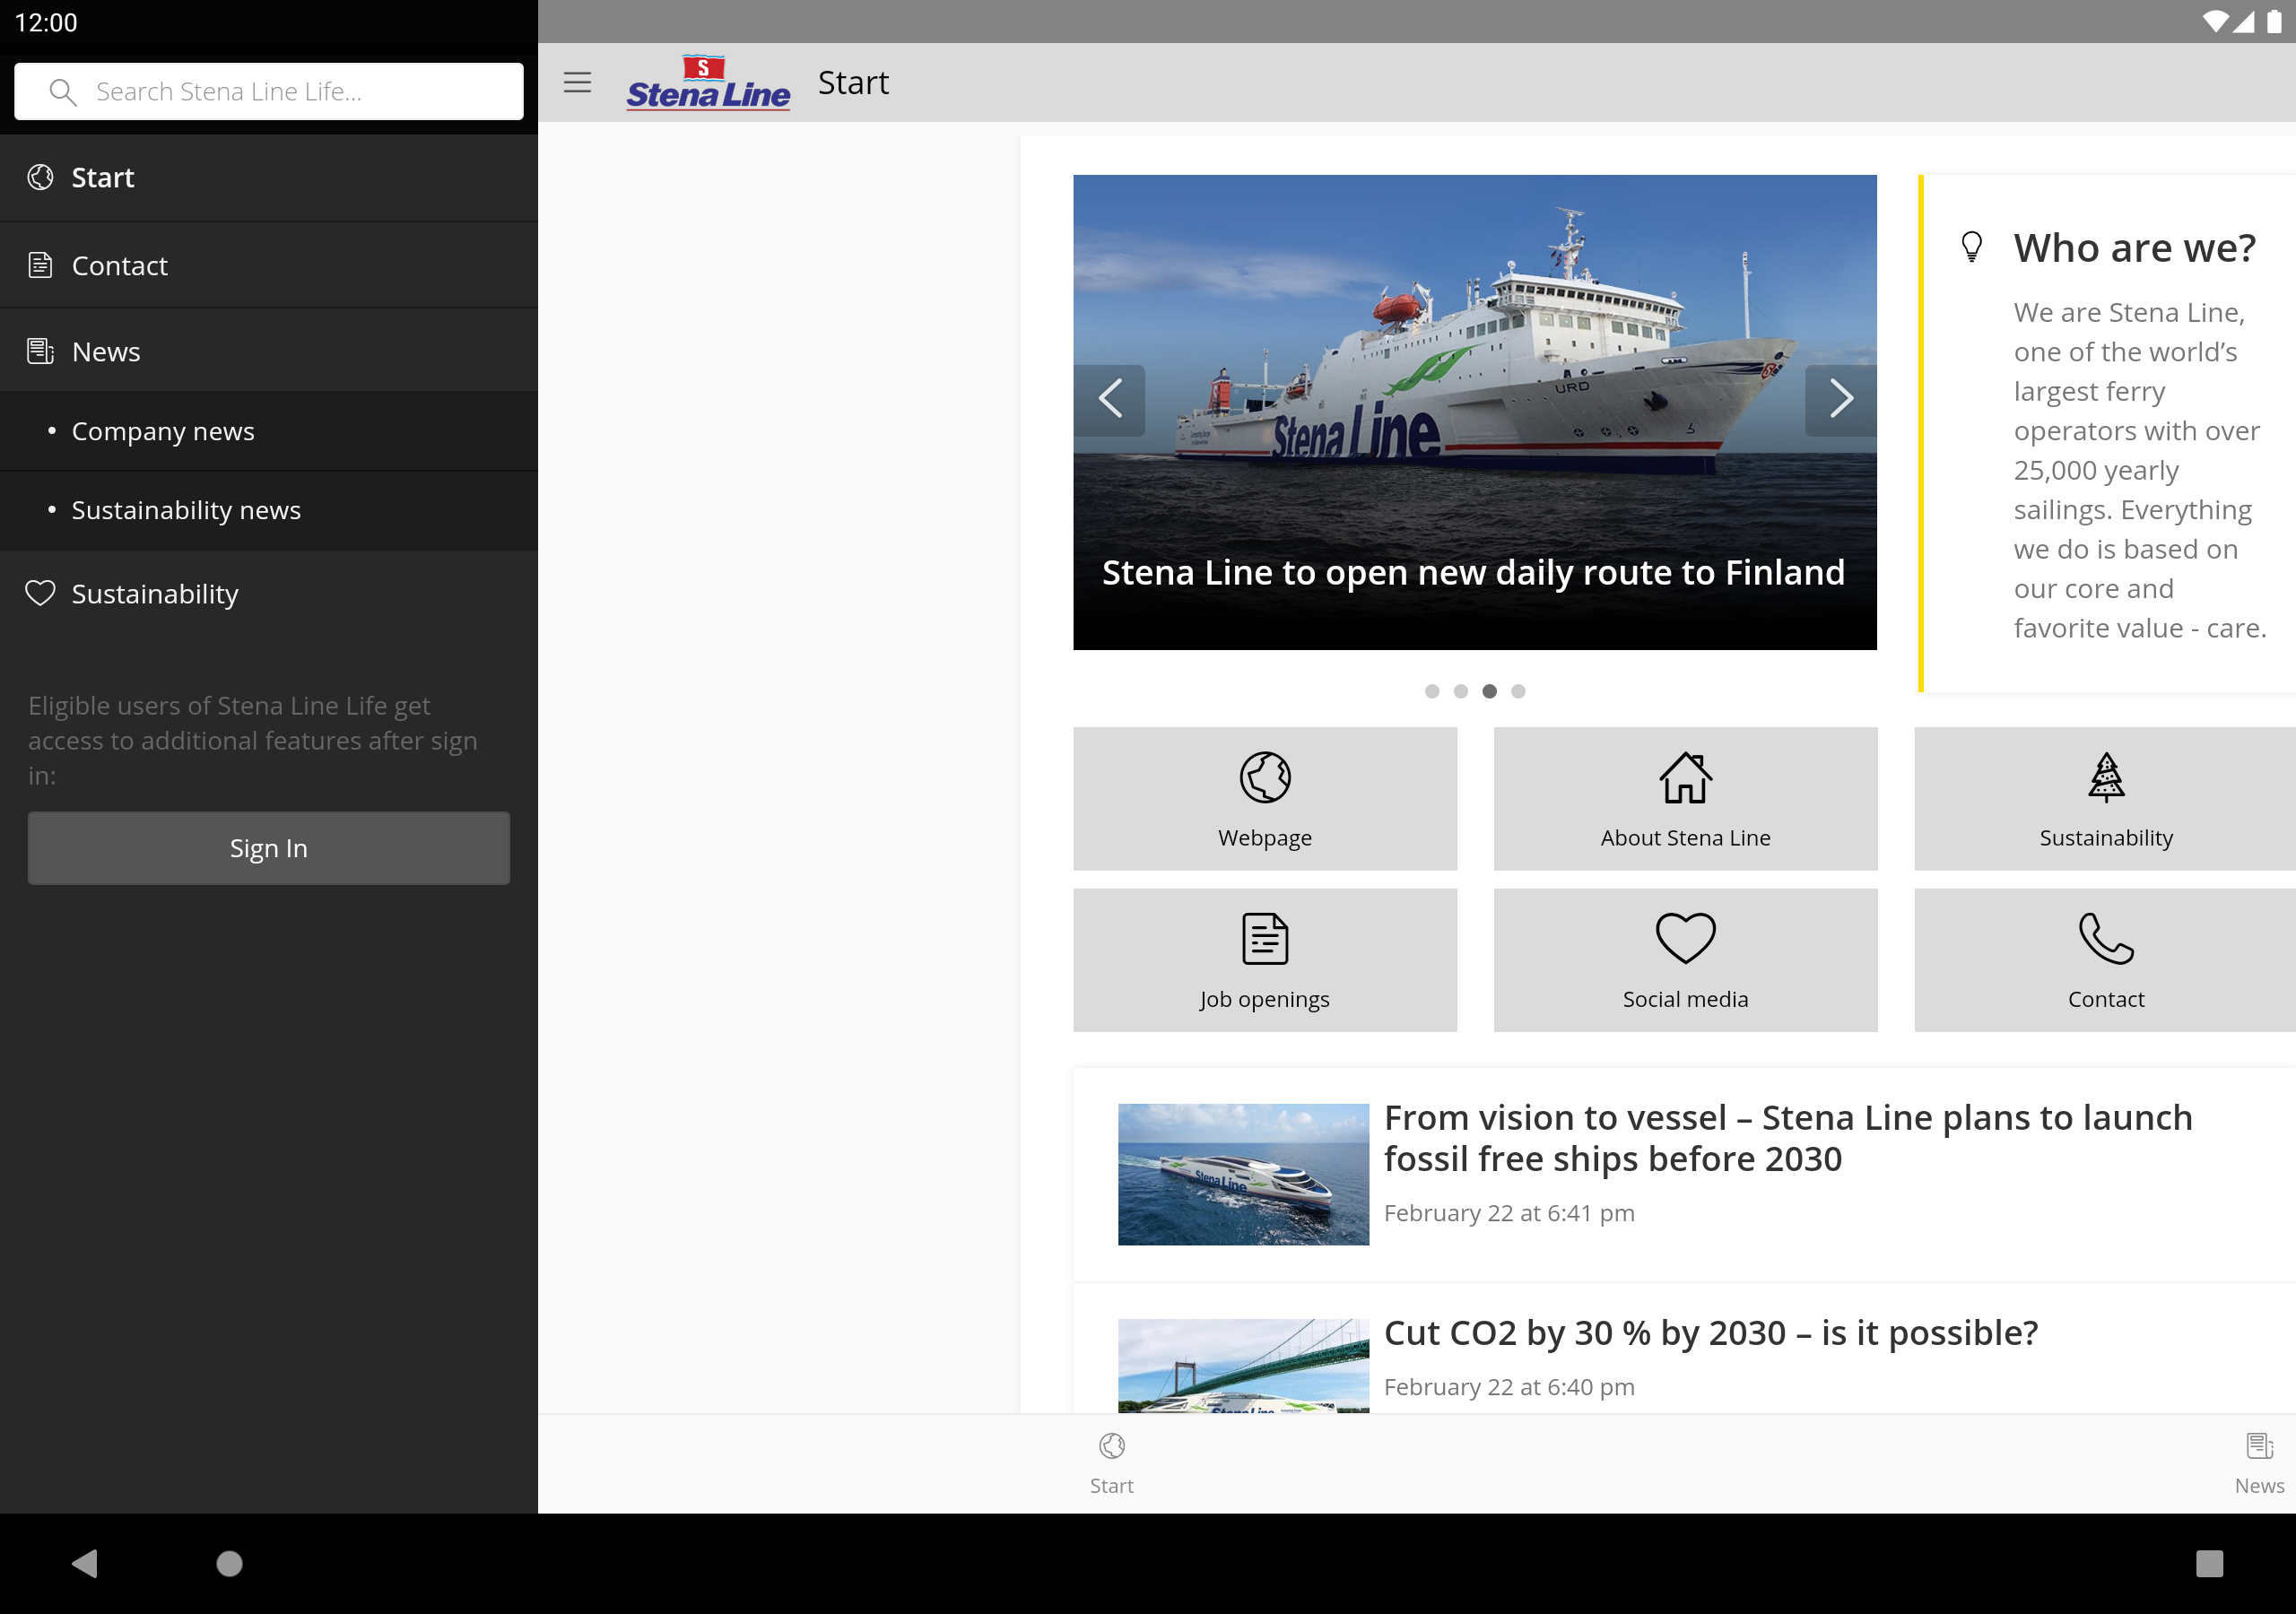
Task: Click the sidebar Sustainability heart icon
Action: click(40, 593)
